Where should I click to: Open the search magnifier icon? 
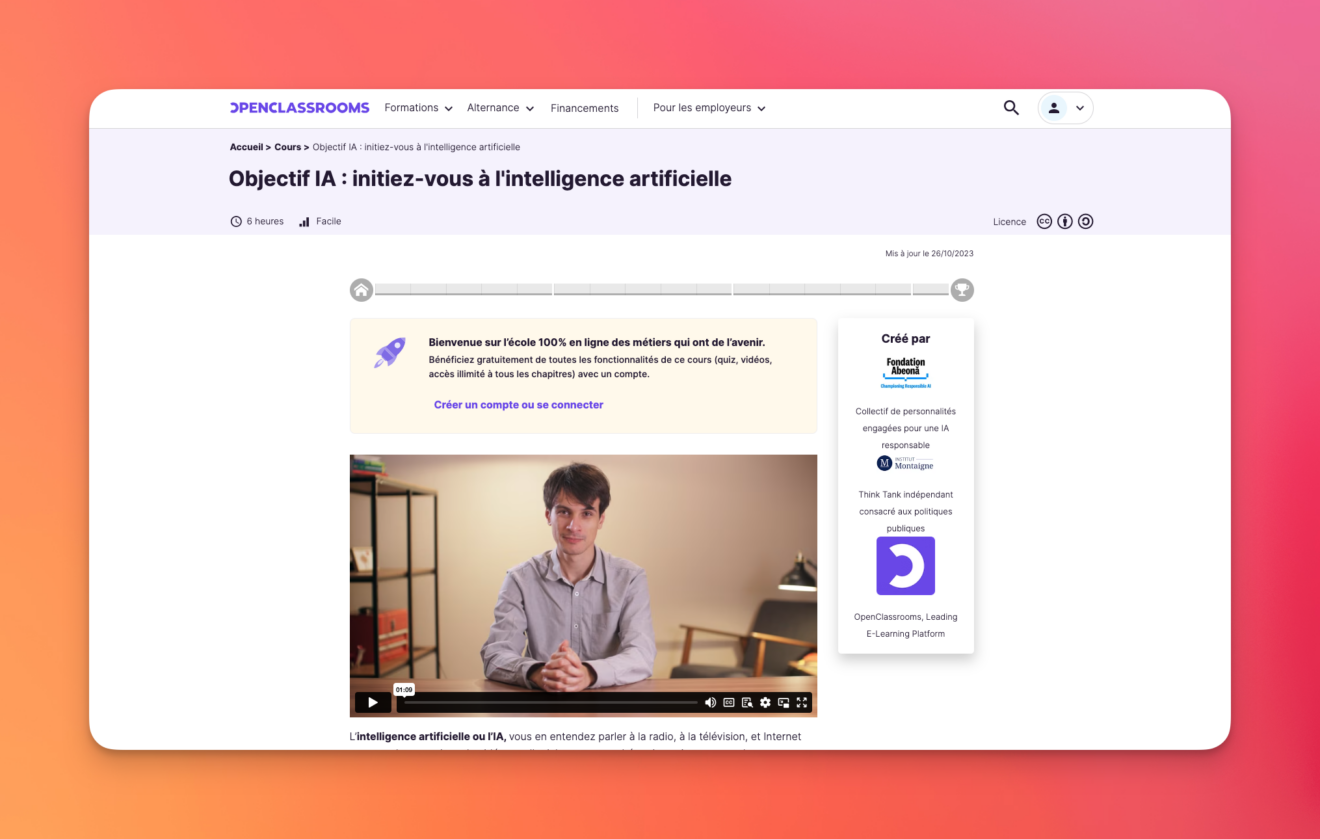tap(1011, 108)
